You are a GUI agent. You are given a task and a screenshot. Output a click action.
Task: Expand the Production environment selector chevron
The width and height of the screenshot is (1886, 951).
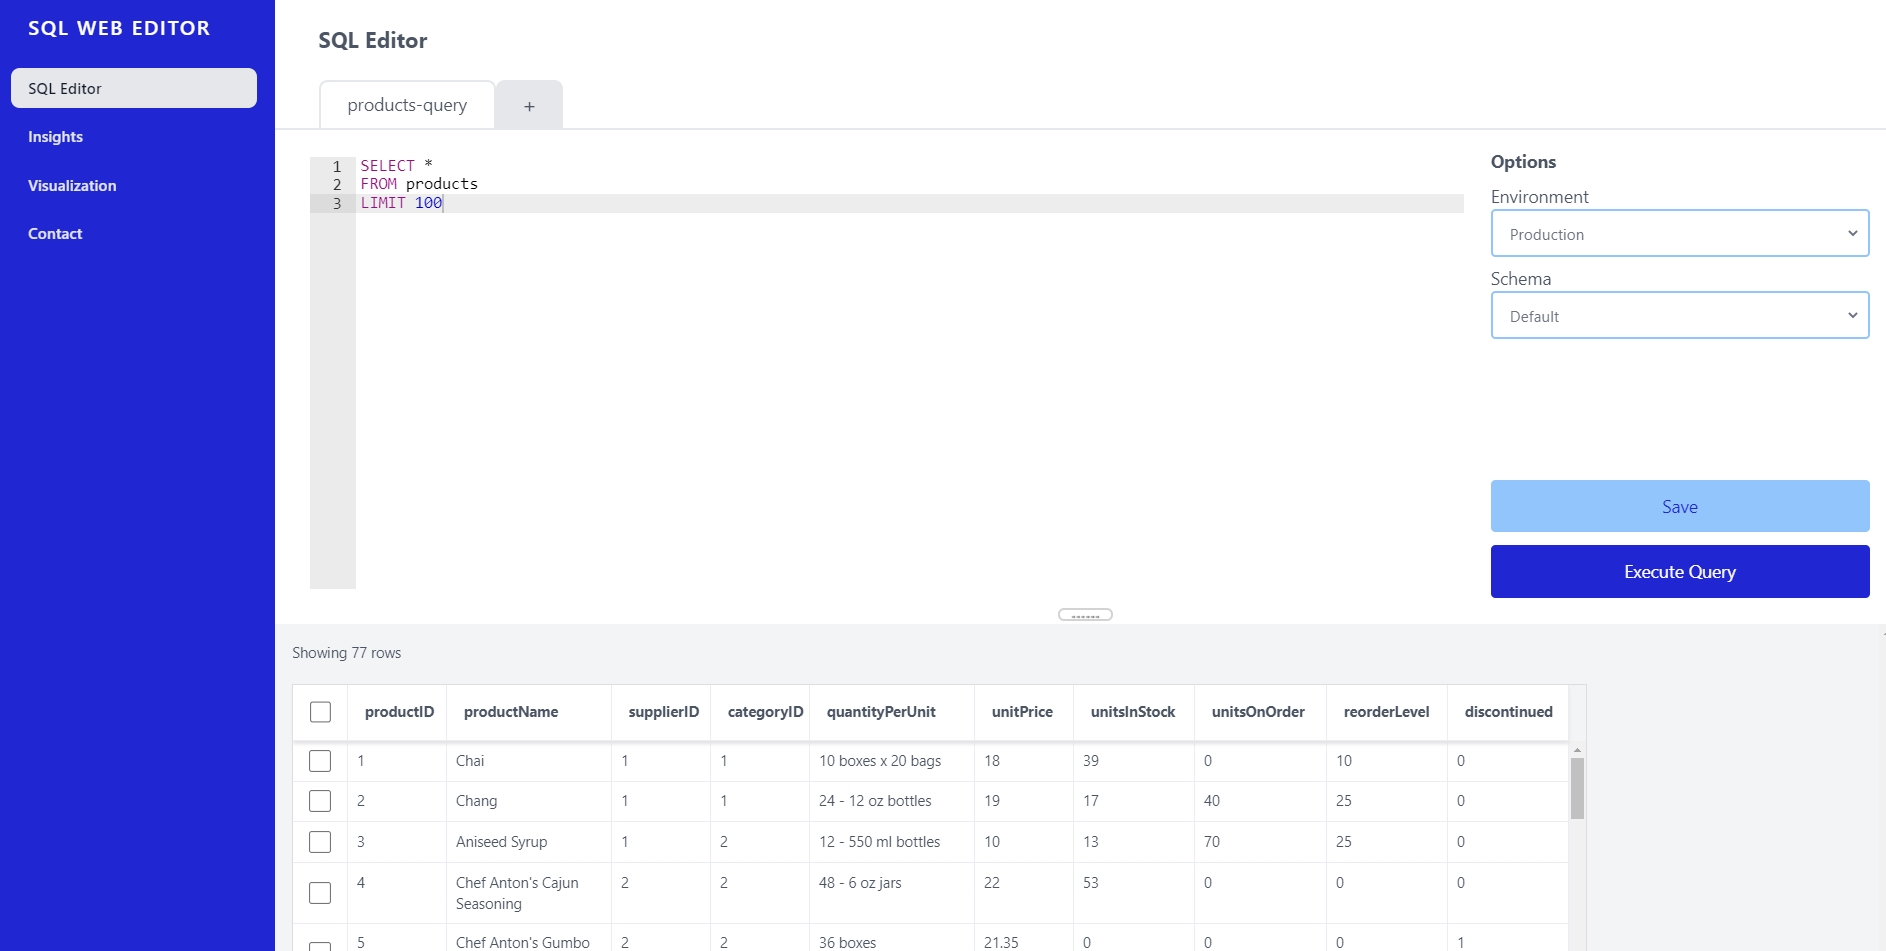1852,233
